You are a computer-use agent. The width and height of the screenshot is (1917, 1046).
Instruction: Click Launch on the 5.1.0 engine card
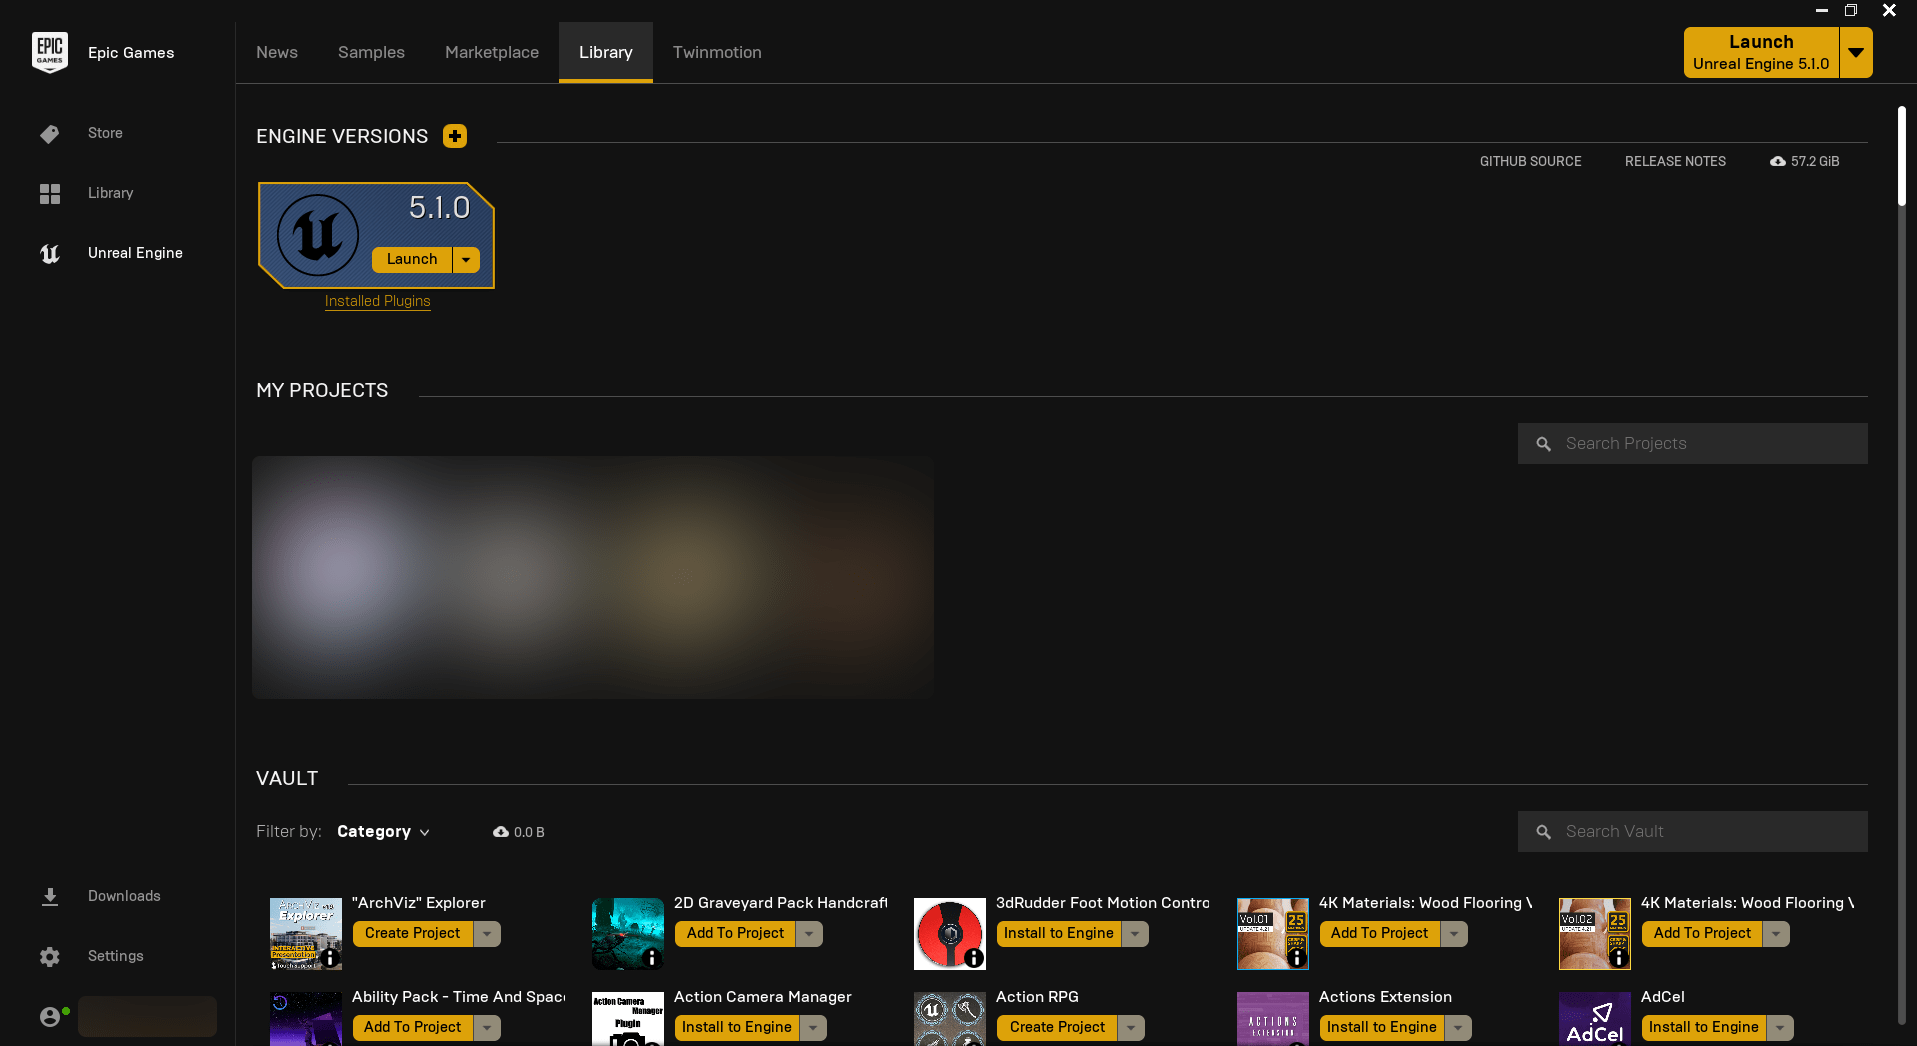[412, 260]
